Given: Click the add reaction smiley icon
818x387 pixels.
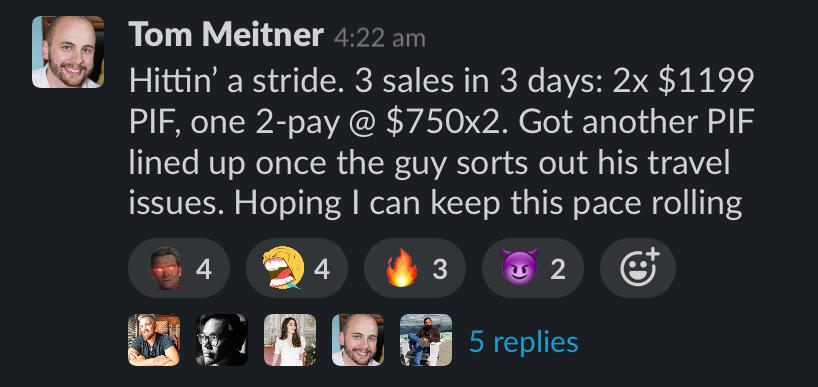Looking at the screenshot, I should point(639,269).
